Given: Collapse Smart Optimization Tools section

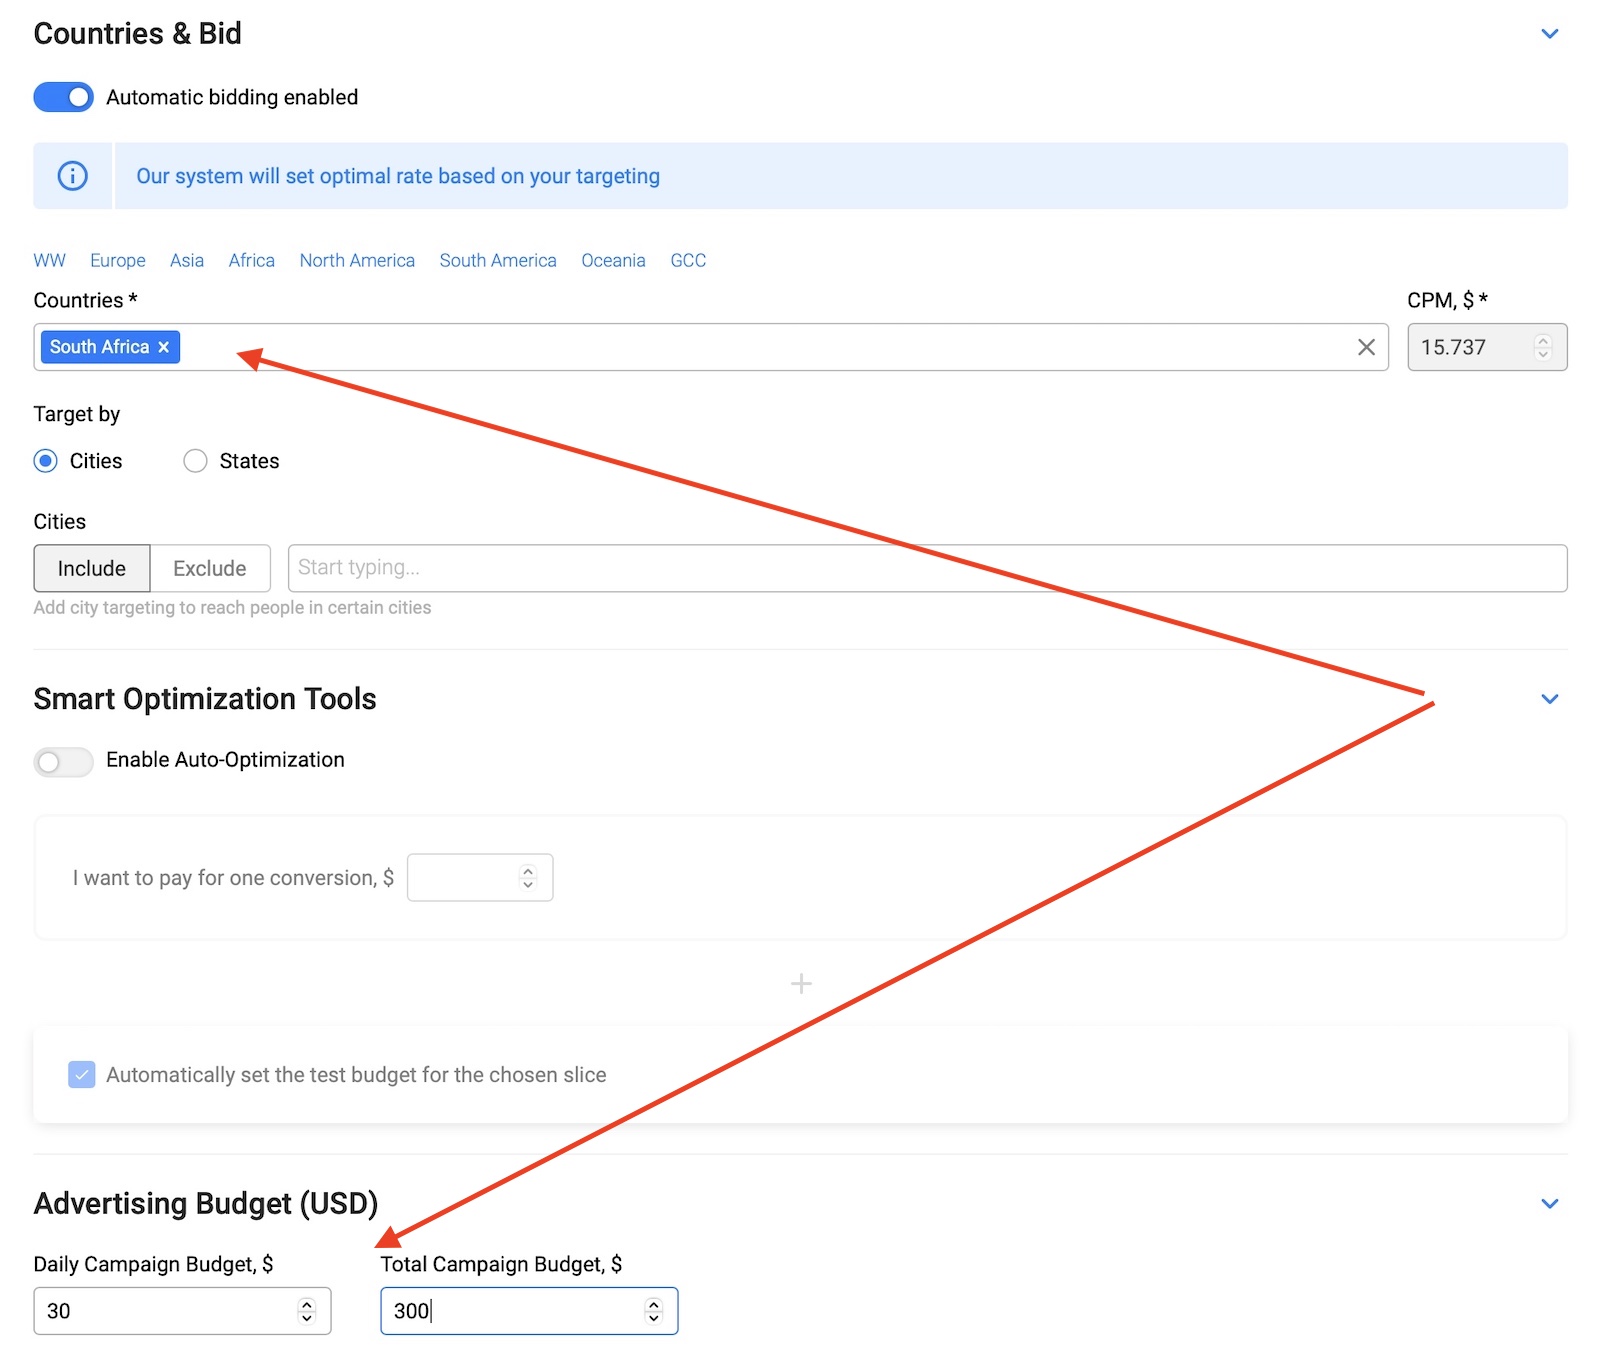Looking at the screenshot, I should pyautogui.click(x=1550, y=699).
